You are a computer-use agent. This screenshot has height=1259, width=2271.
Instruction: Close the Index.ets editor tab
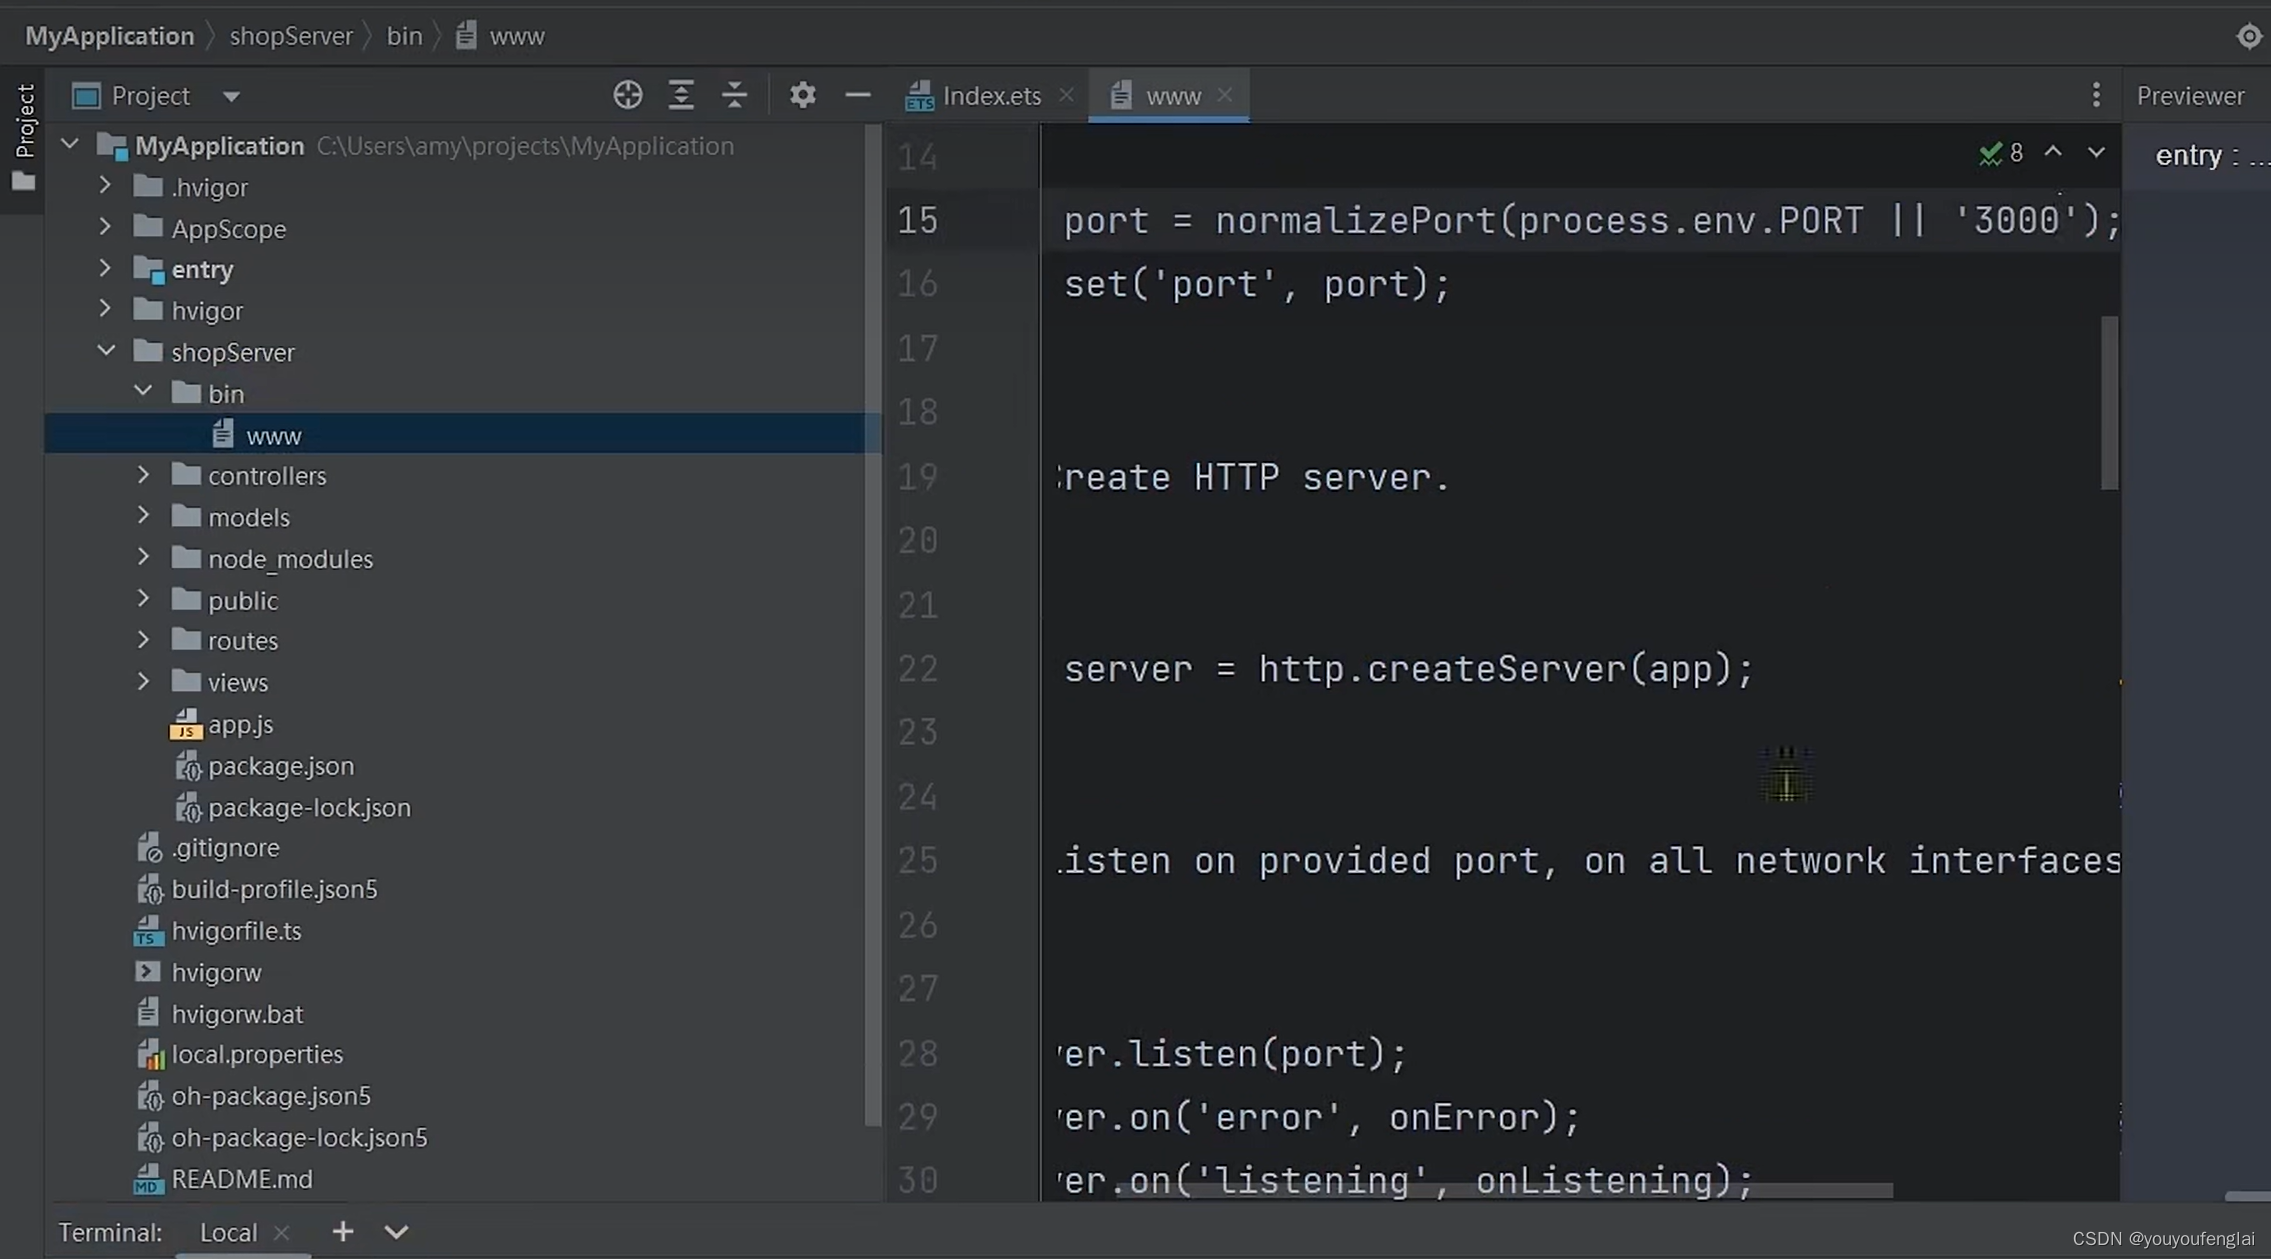click(x=1066, y=94)
